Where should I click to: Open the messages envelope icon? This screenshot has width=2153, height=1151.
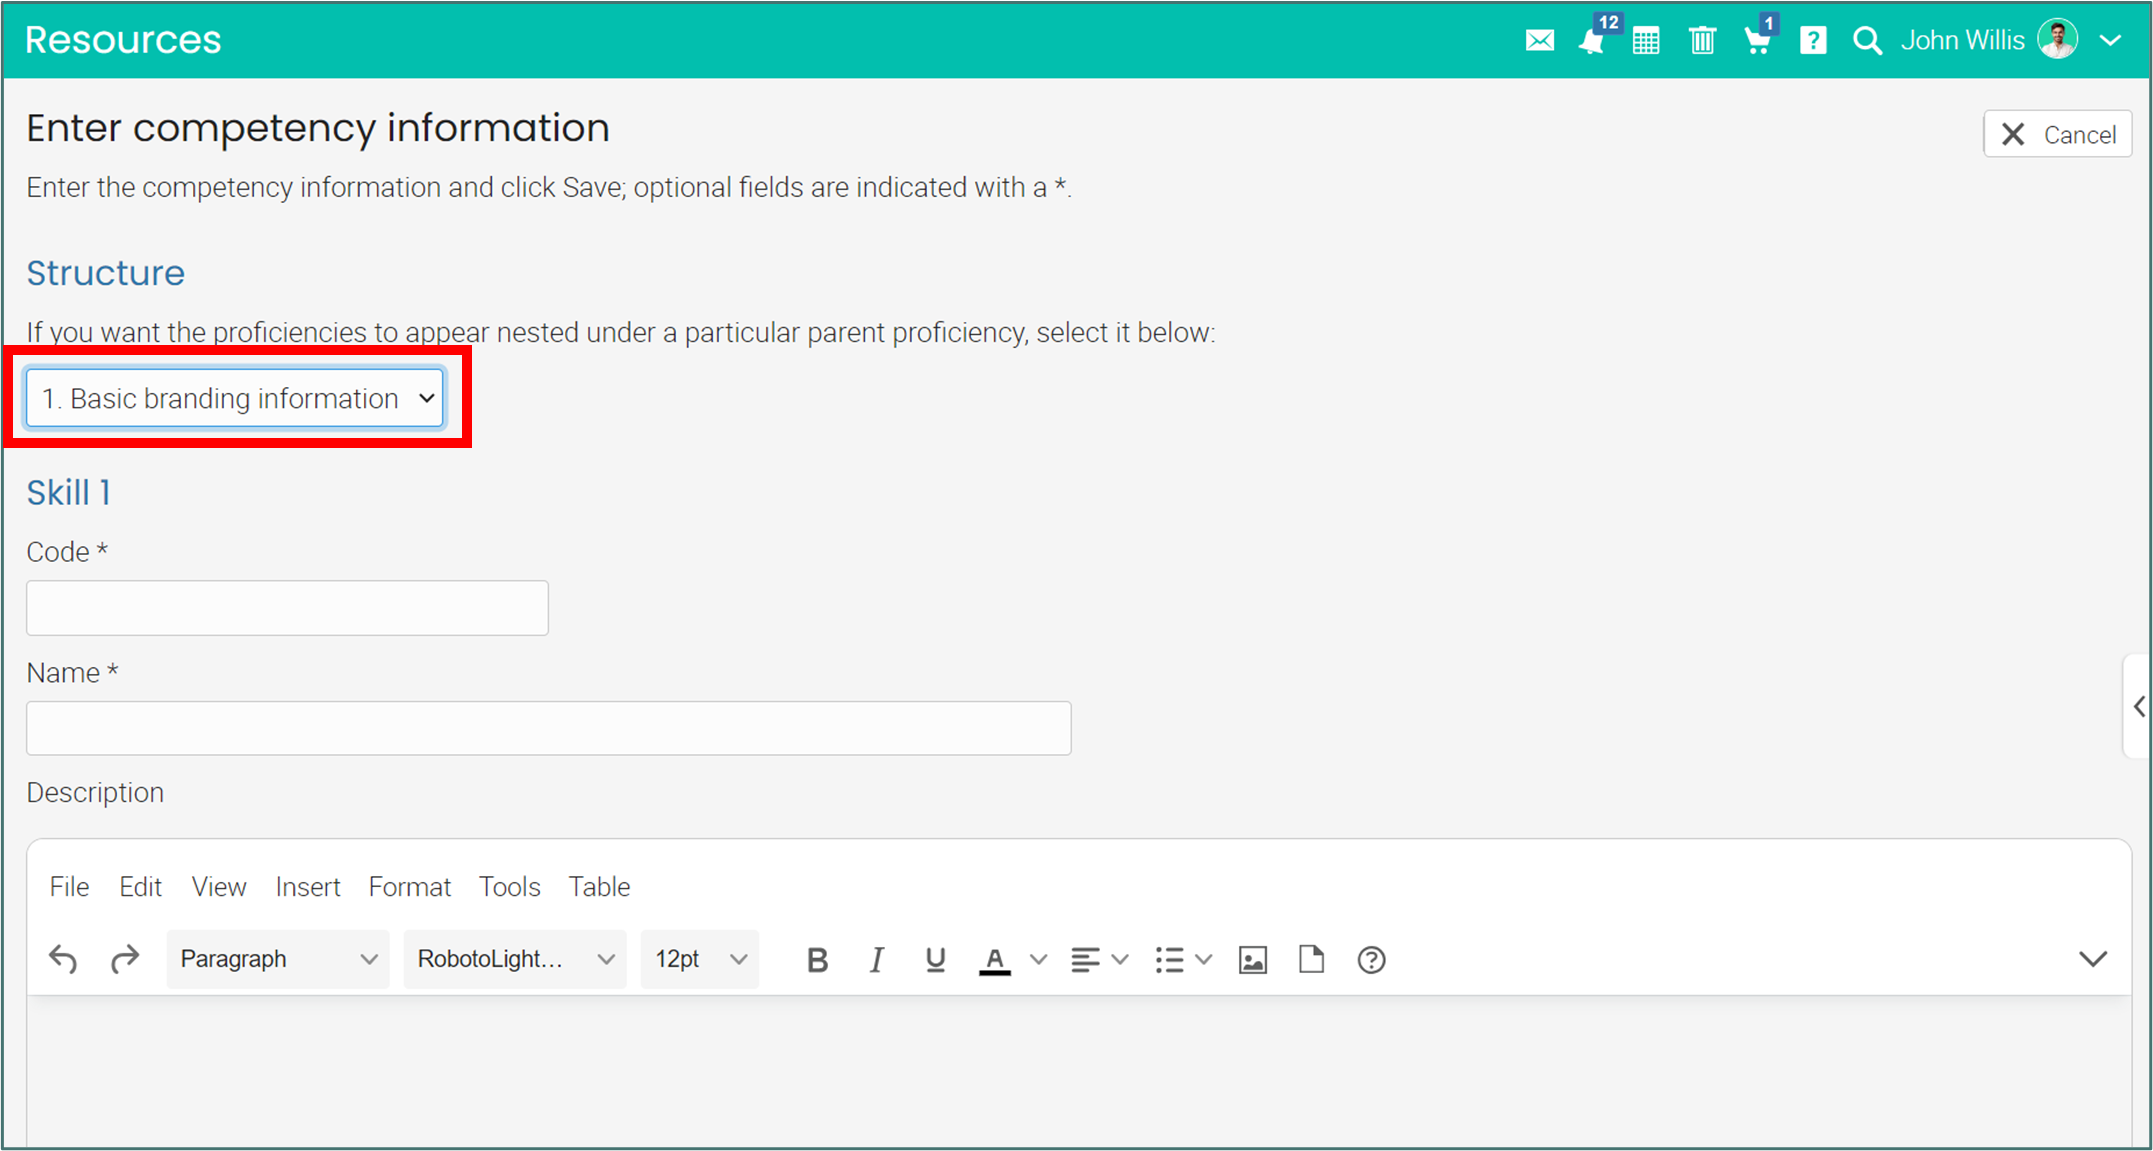coord(1539,41)
